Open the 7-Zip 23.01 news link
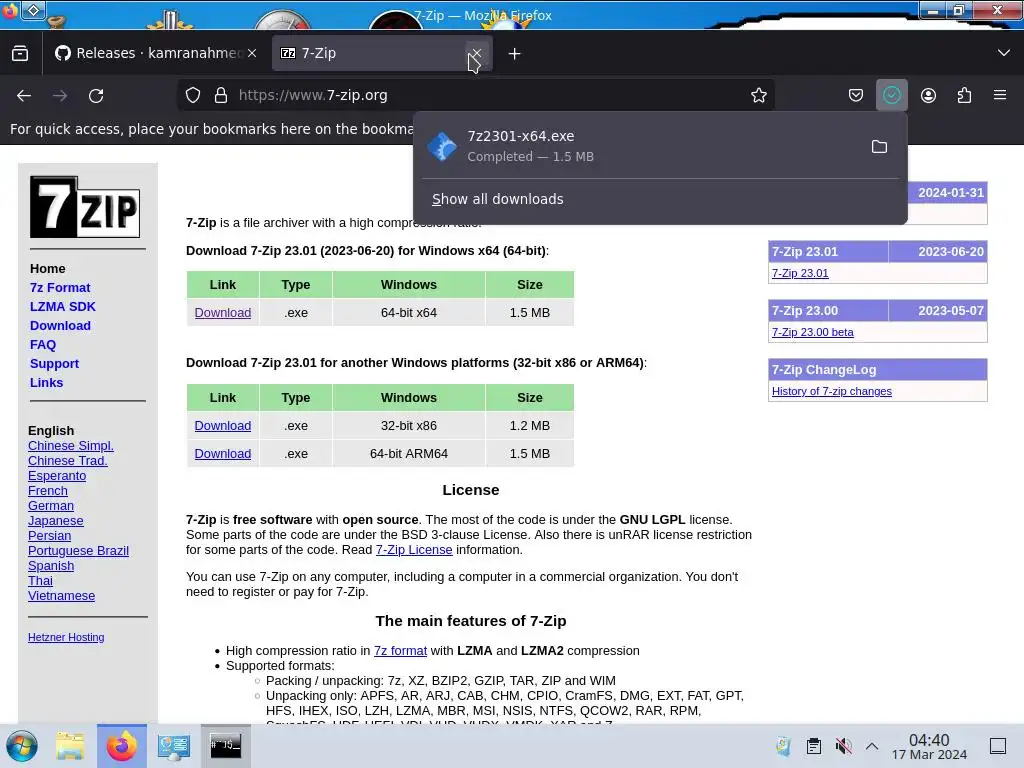Viewport: 1024px width, 768px height. (x=800, y=273)
